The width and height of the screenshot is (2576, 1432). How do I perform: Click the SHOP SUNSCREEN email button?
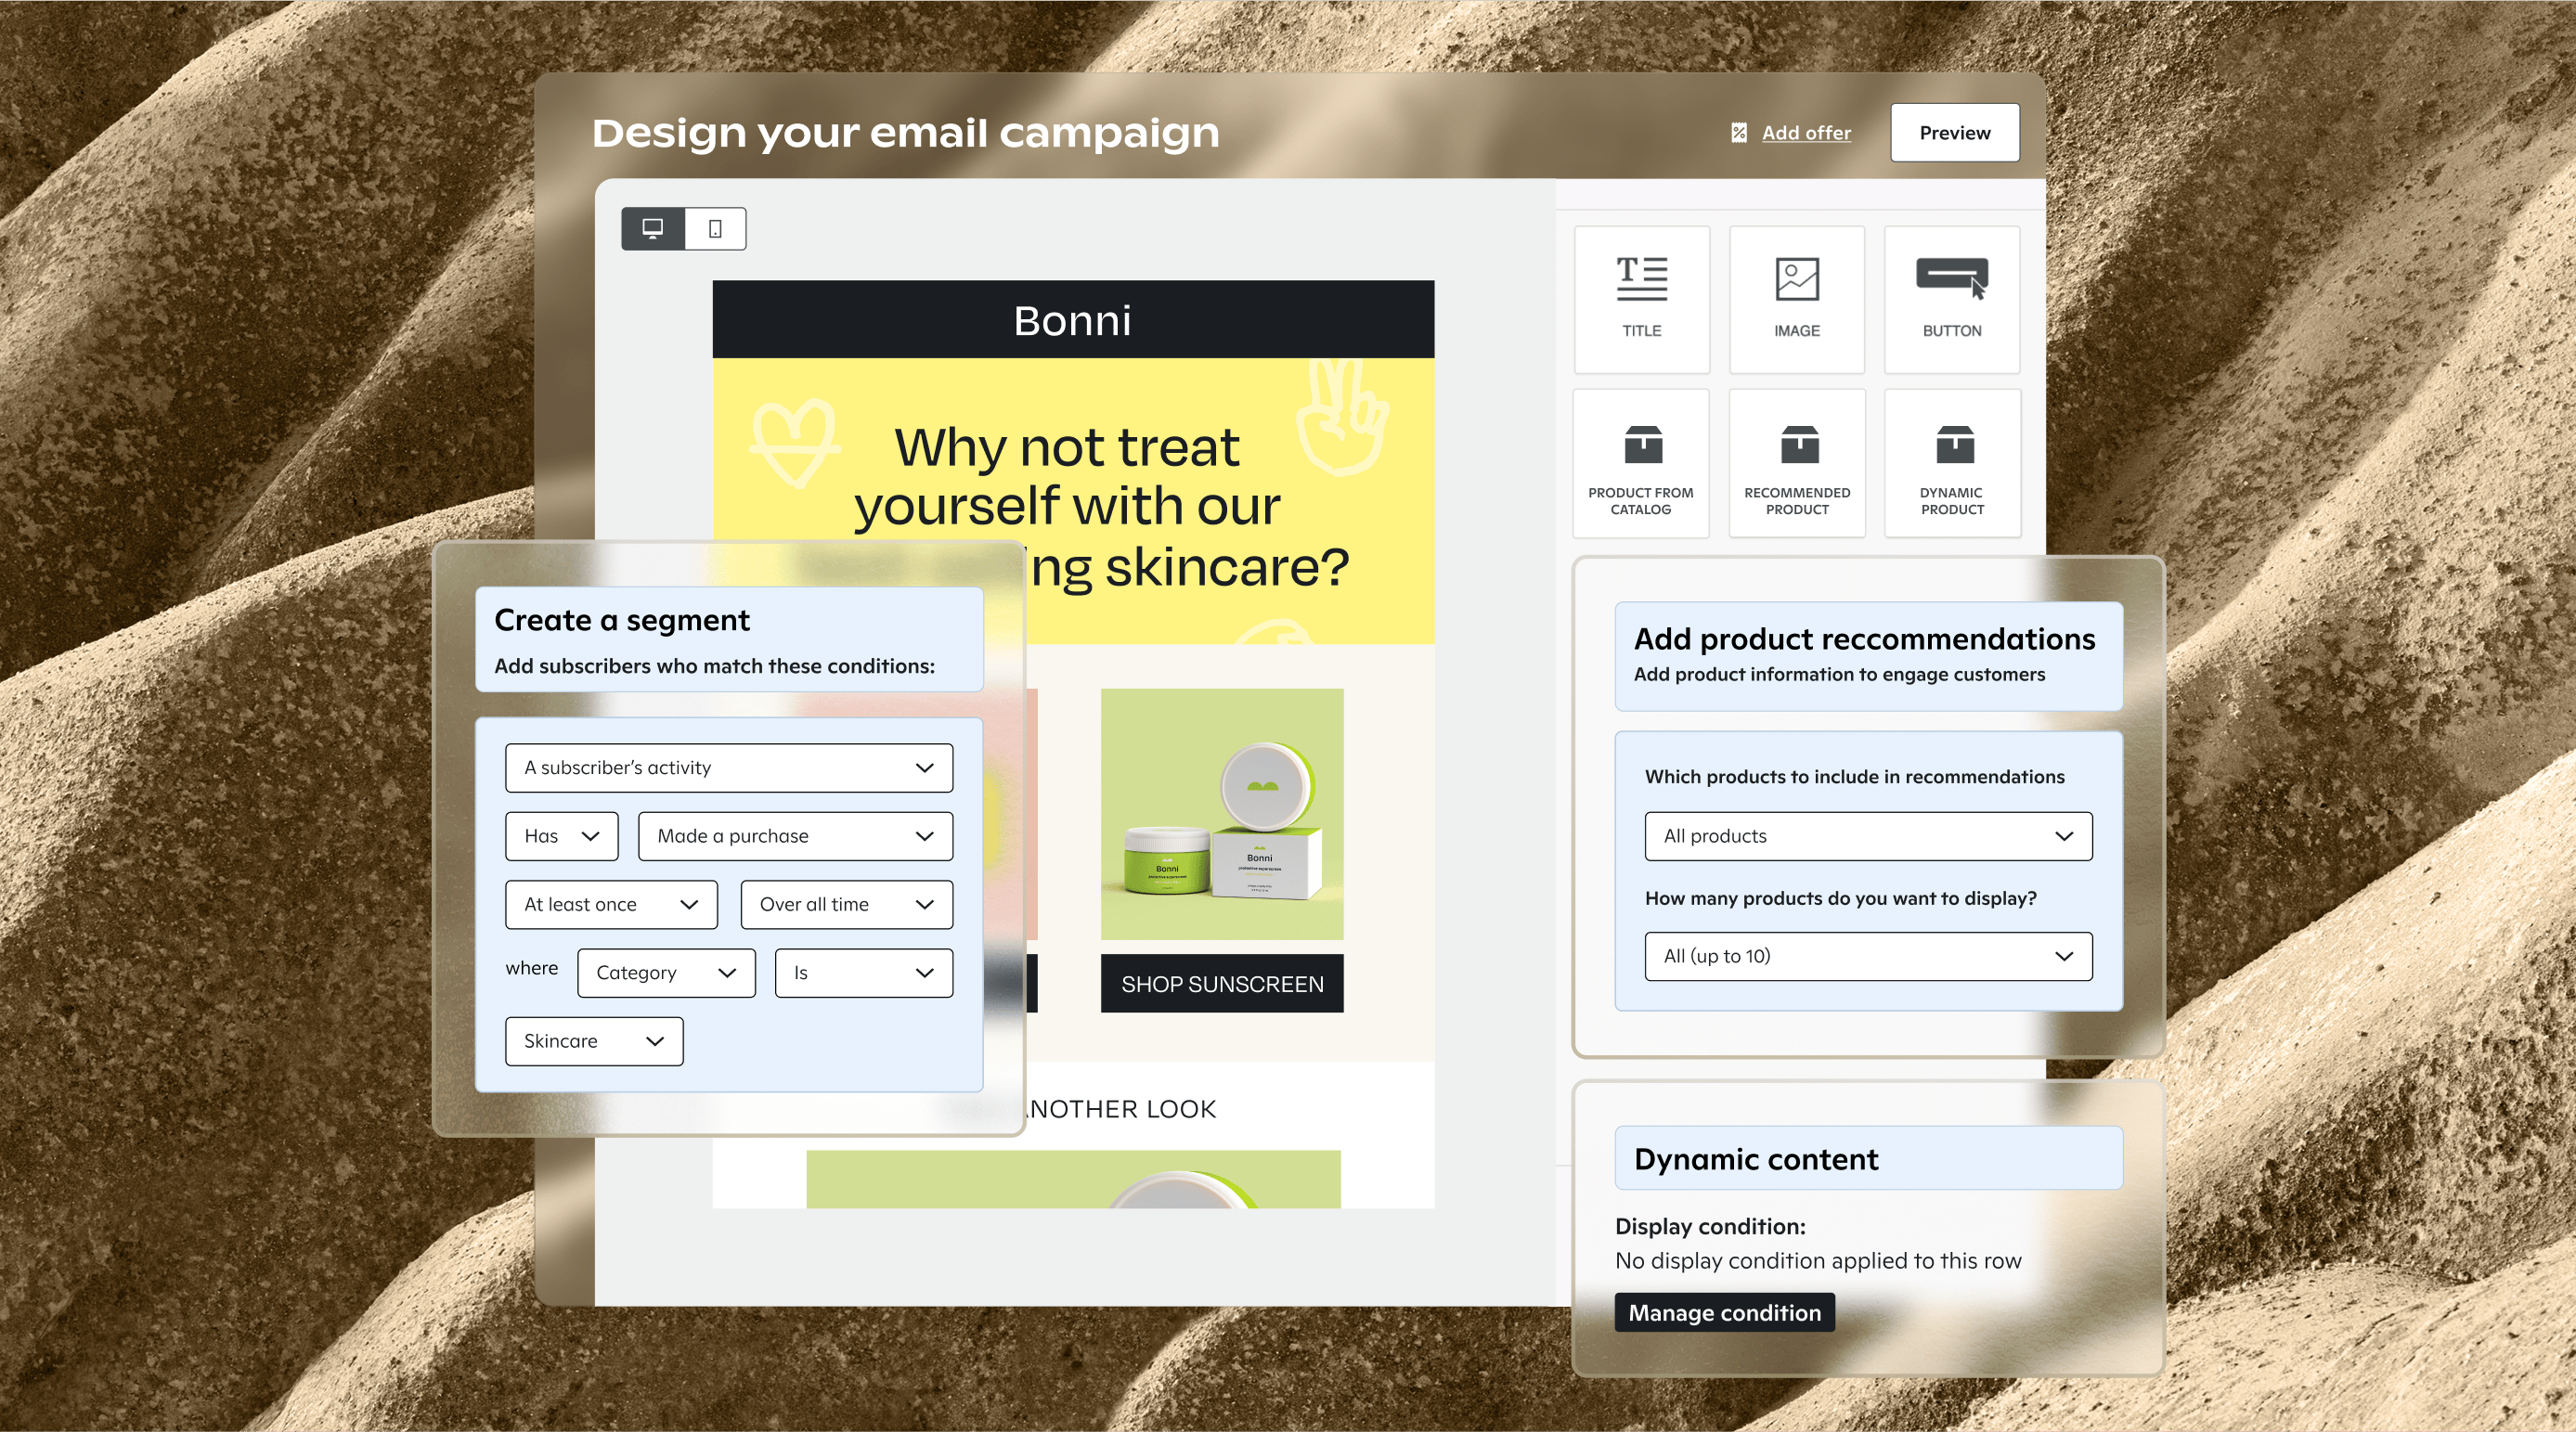[1221, 984]
